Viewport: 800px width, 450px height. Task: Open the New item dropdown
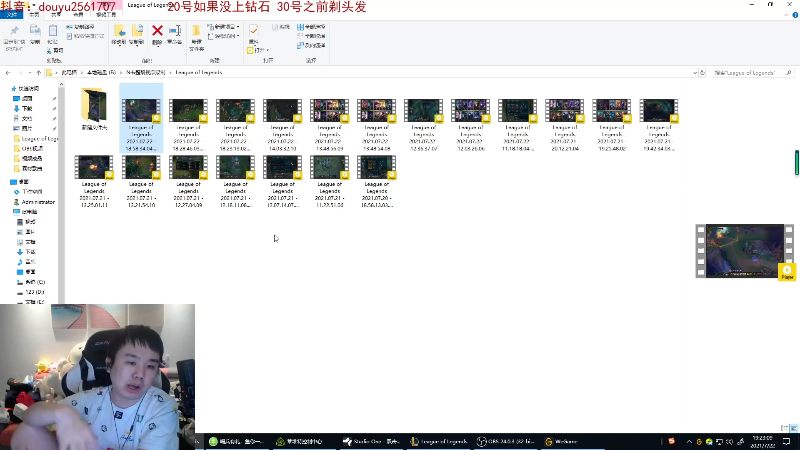223,27
